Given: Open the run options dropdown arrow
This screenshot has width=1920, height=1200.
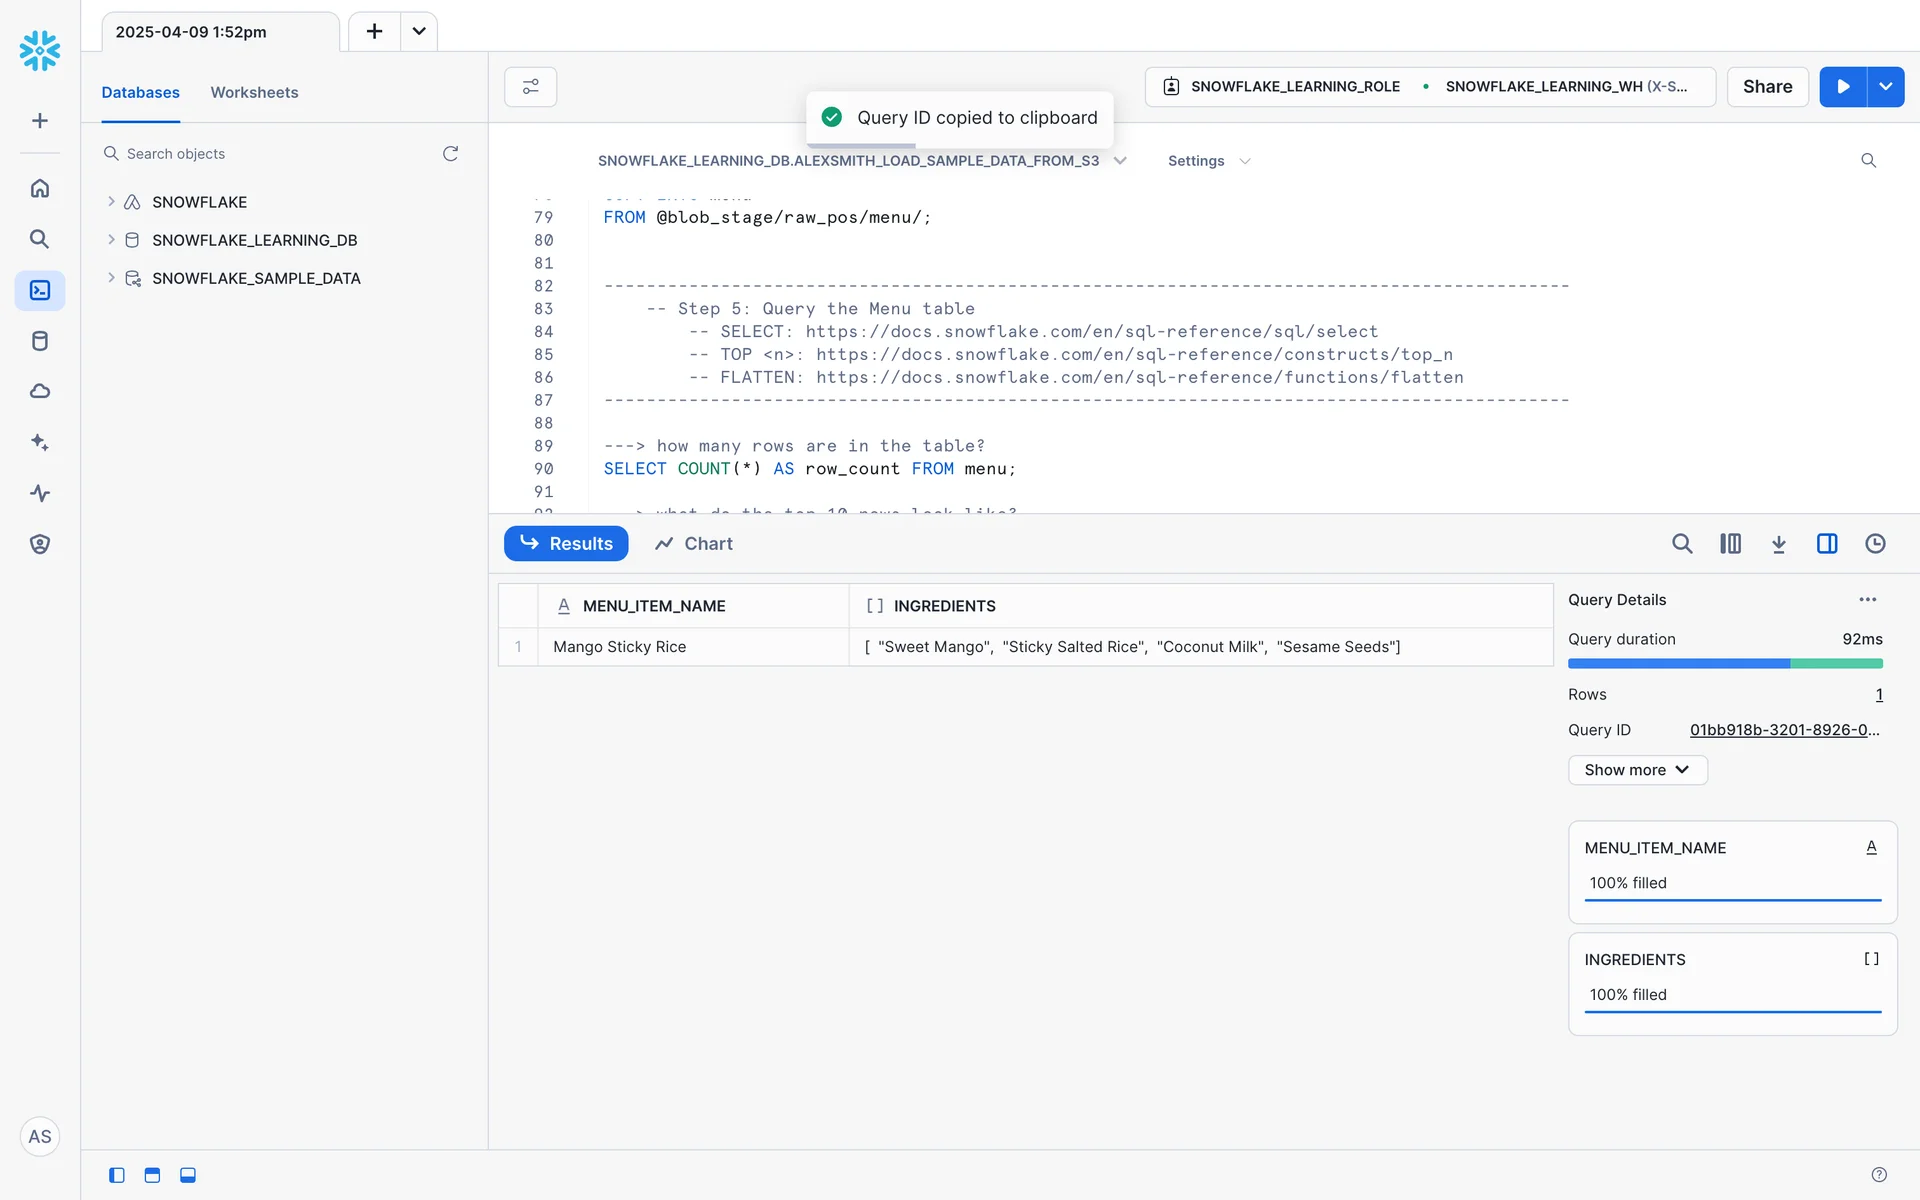Looking at the screenshot, I should pos(1885,87).
